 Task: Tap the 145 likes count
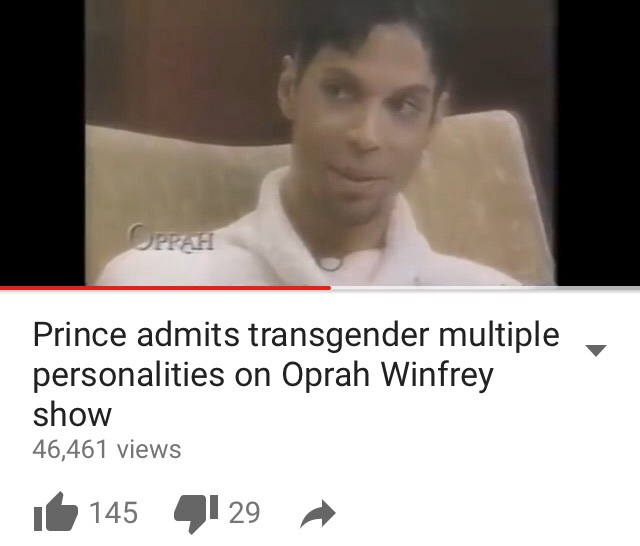113,513
